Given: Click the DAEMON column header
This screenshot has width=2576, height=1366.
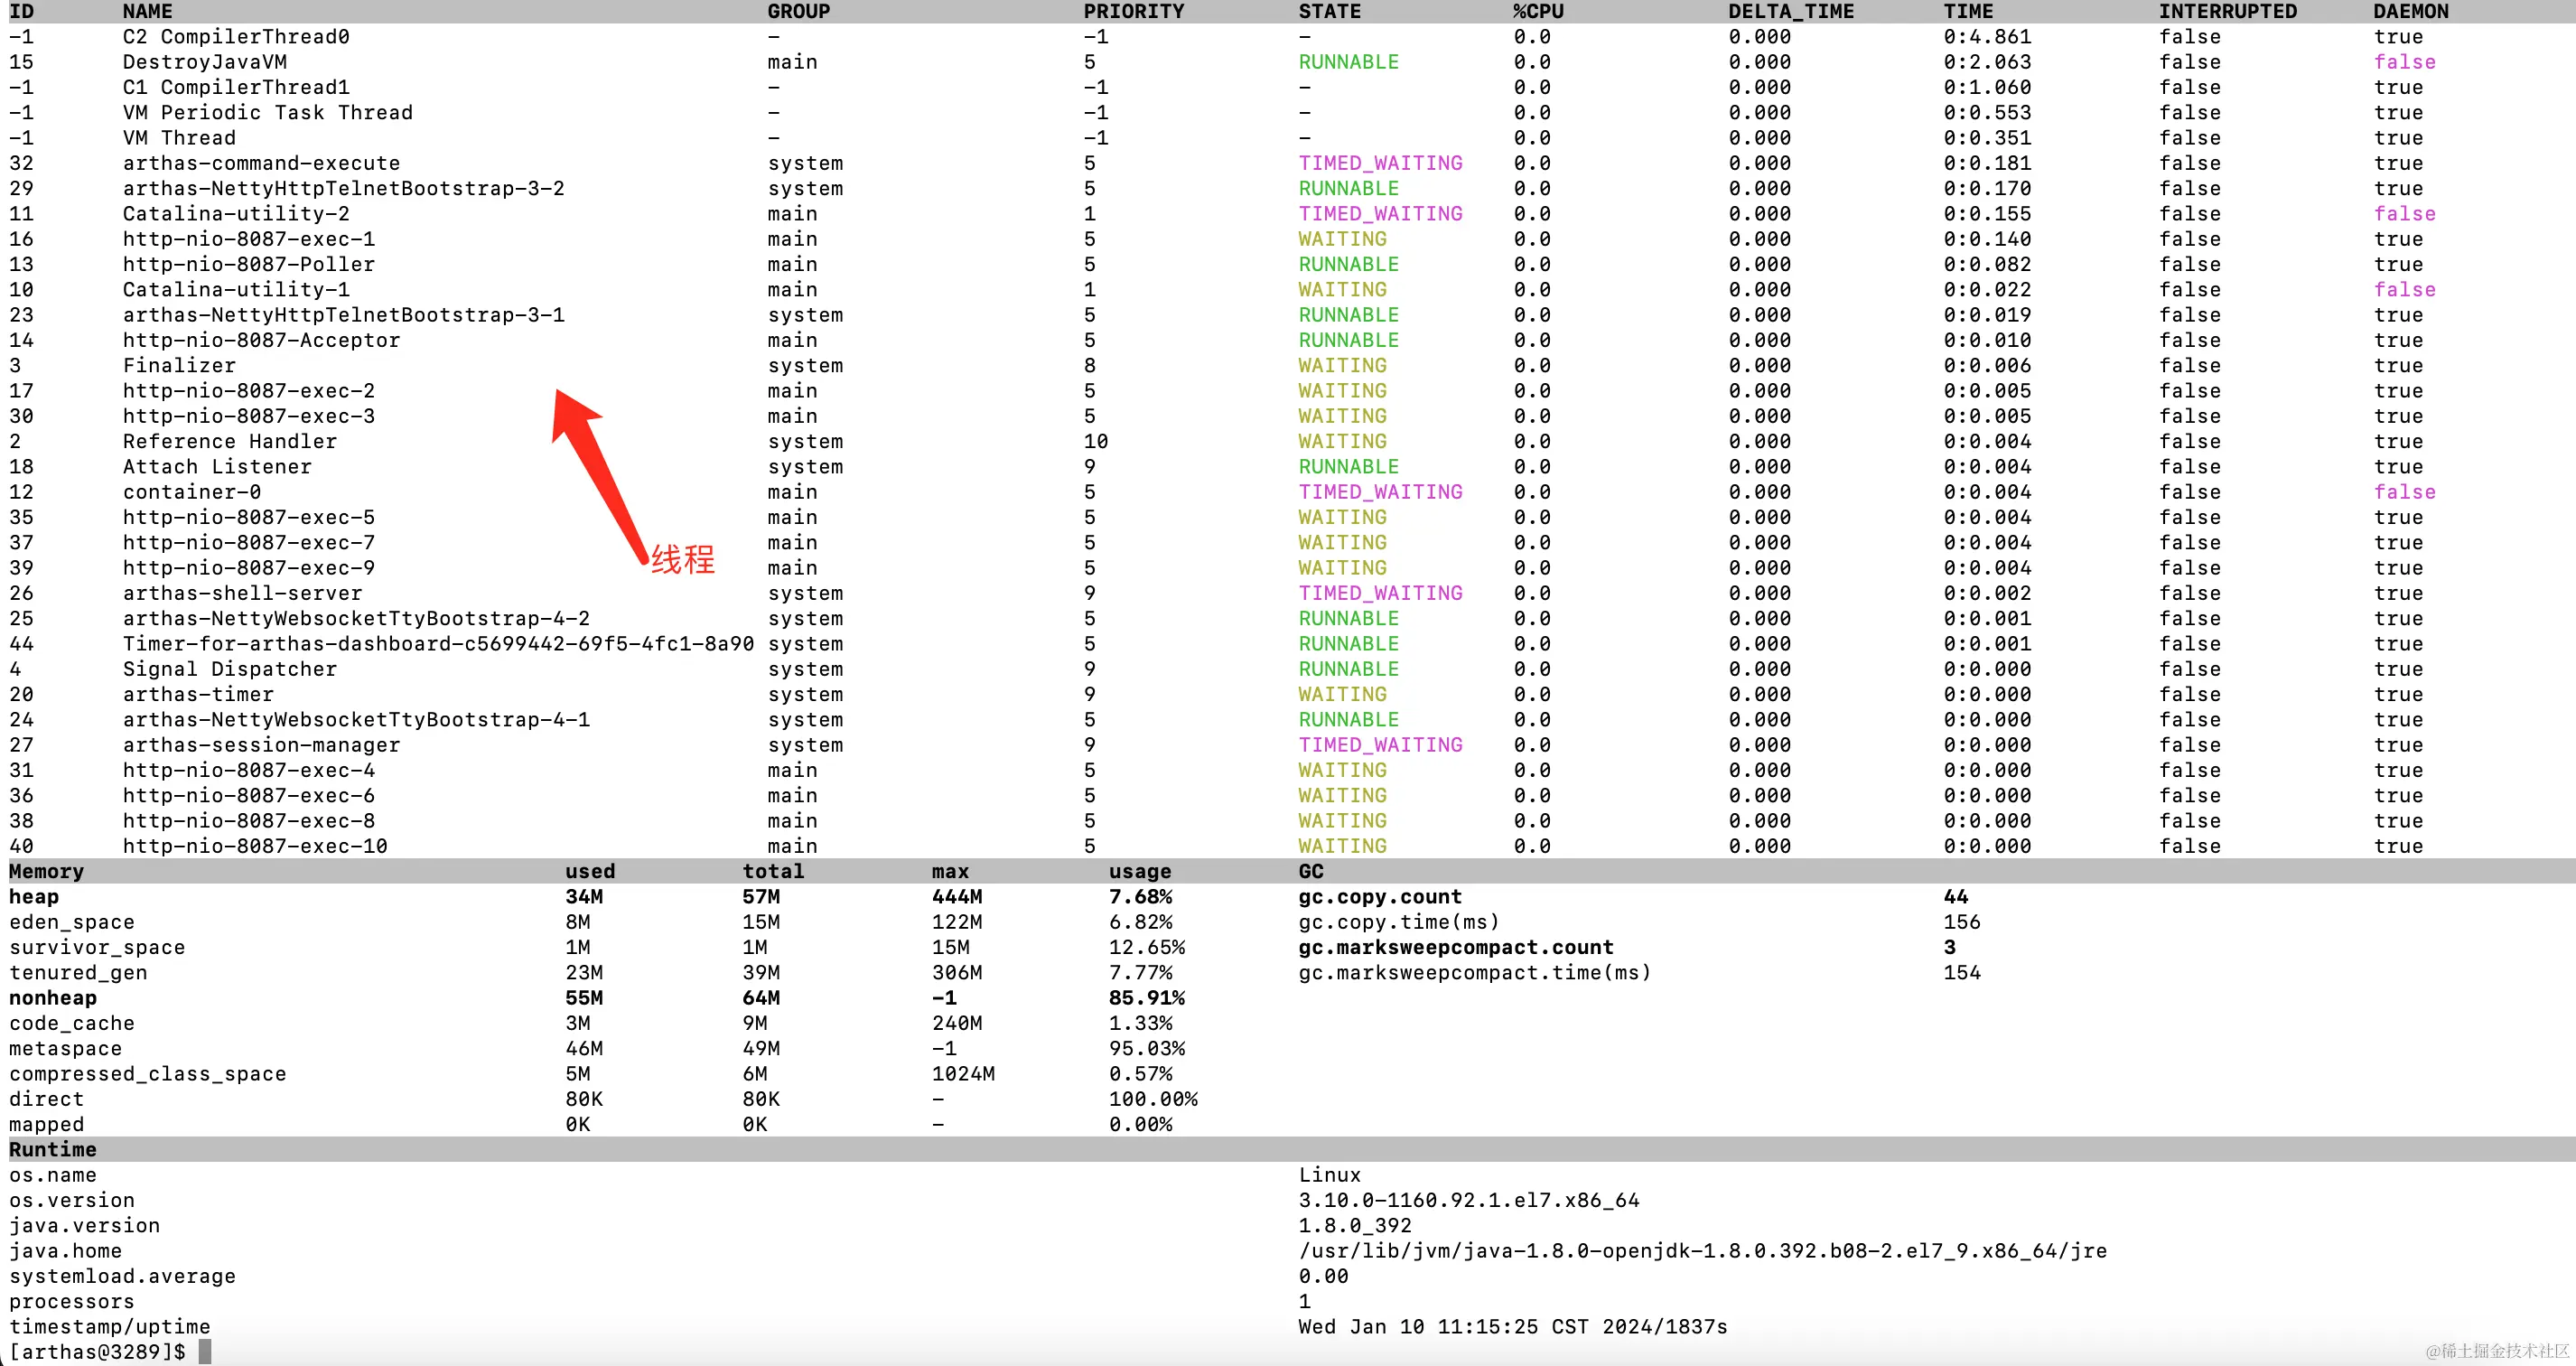Looking at the screenshot, I should [x=2410, y=11].
